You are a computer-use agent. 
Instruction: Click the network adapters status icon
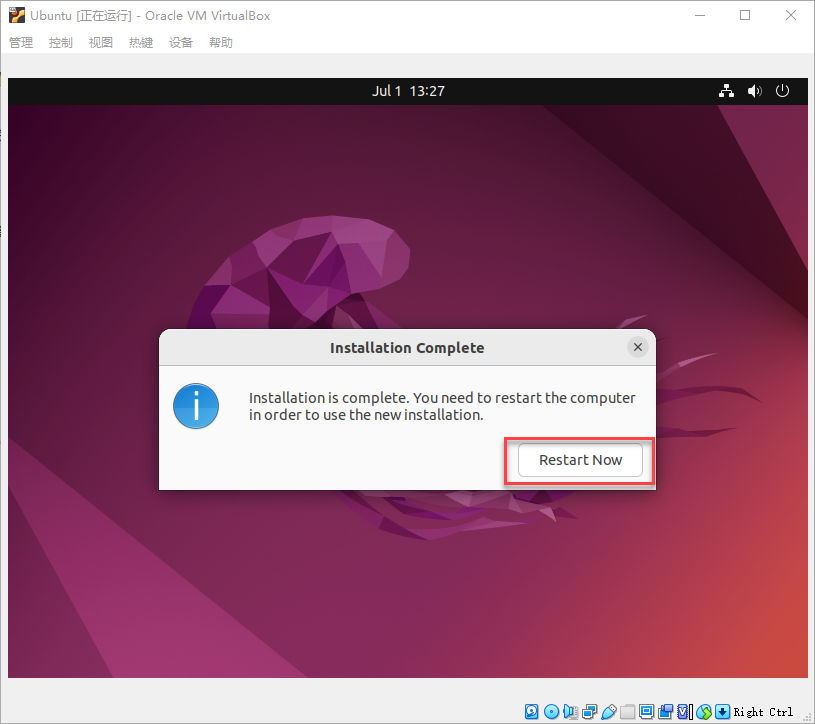tap(589, 712)
